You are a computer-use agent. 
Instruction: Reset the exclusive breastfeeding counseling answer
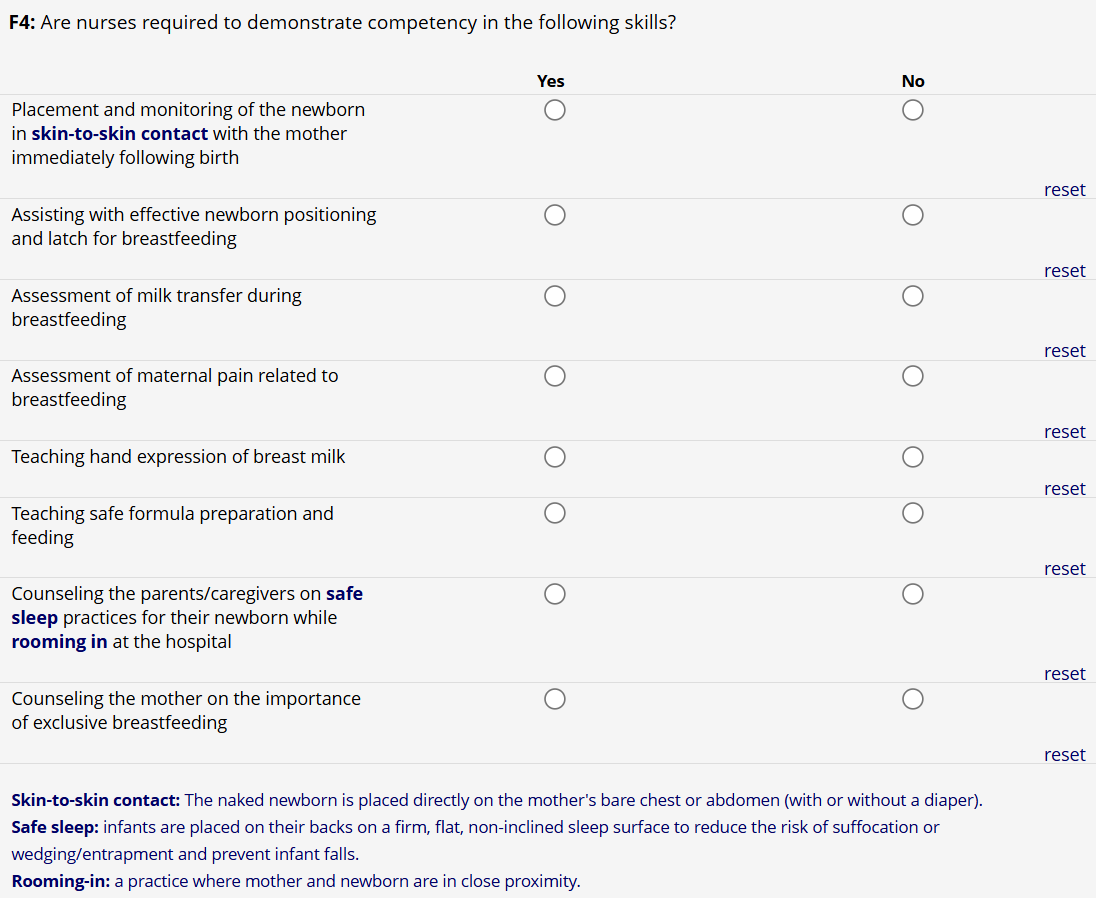[1064, 755]
